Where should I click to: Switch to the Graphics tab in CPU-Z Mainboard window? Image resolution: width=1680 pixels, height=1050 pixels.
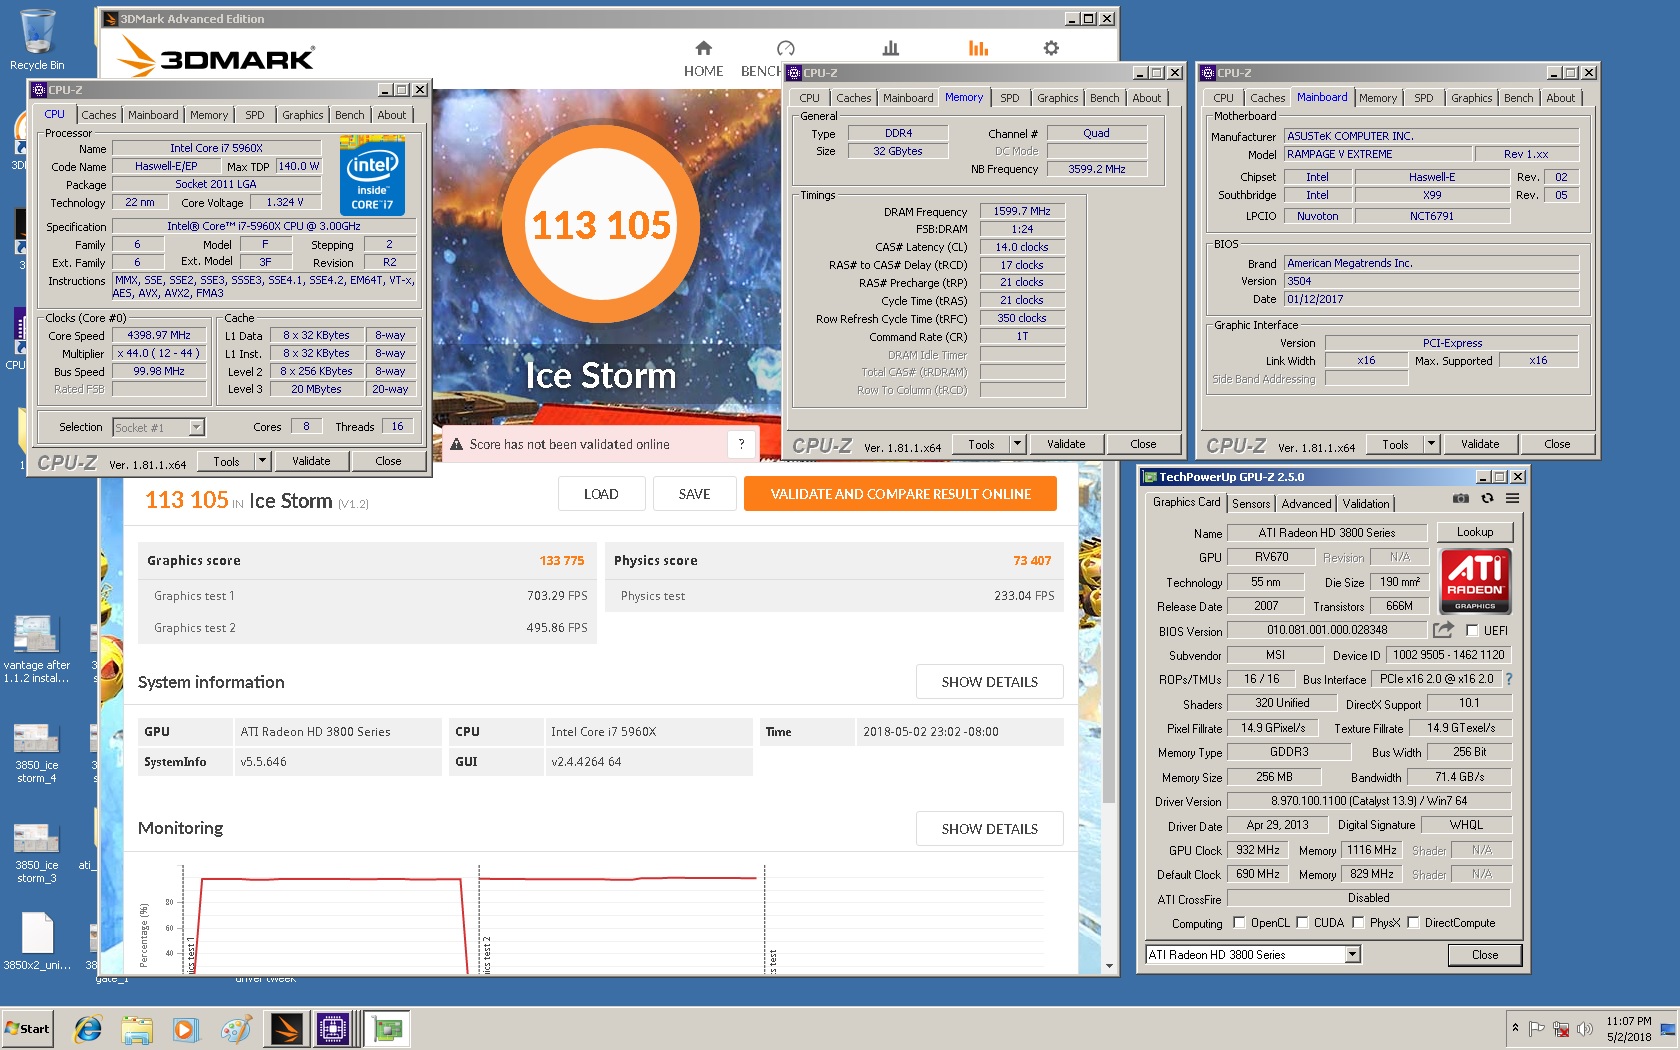coord(1471,98)
